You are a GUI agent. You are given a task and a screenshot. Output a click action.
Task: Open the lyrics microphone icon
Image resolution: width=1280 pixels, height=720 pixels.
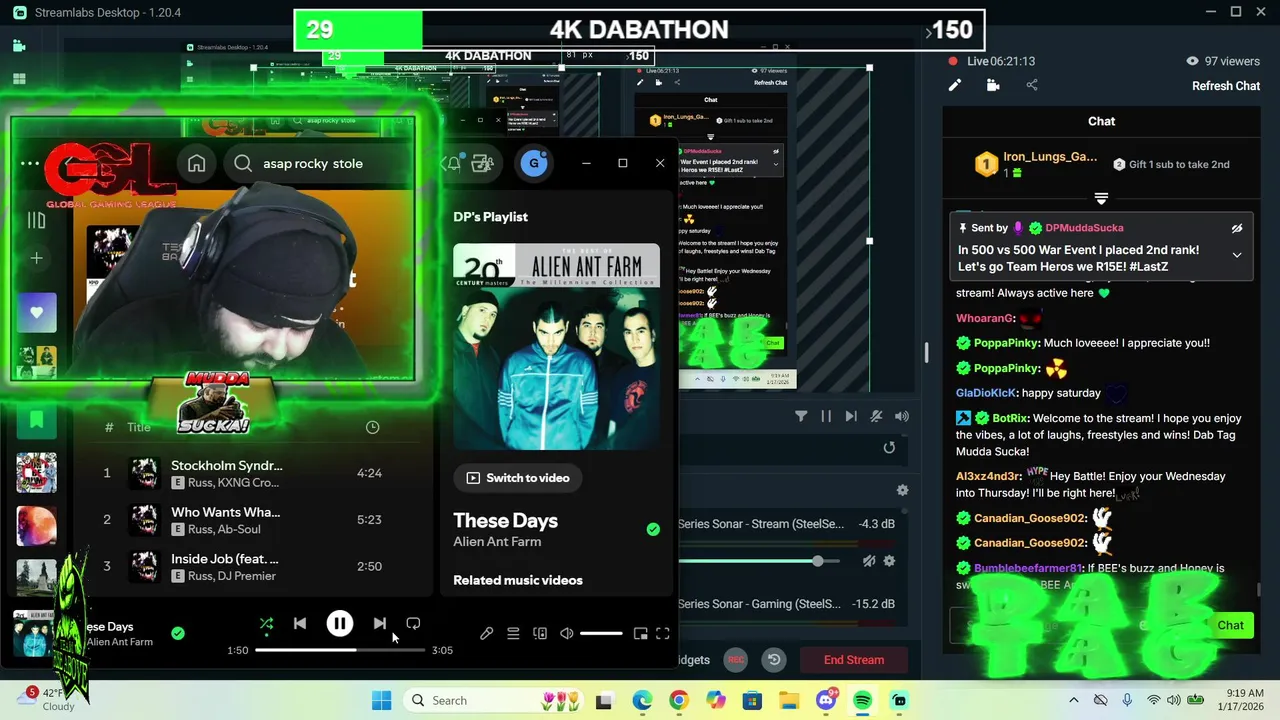pyautogui.click(x=486, y=633)
